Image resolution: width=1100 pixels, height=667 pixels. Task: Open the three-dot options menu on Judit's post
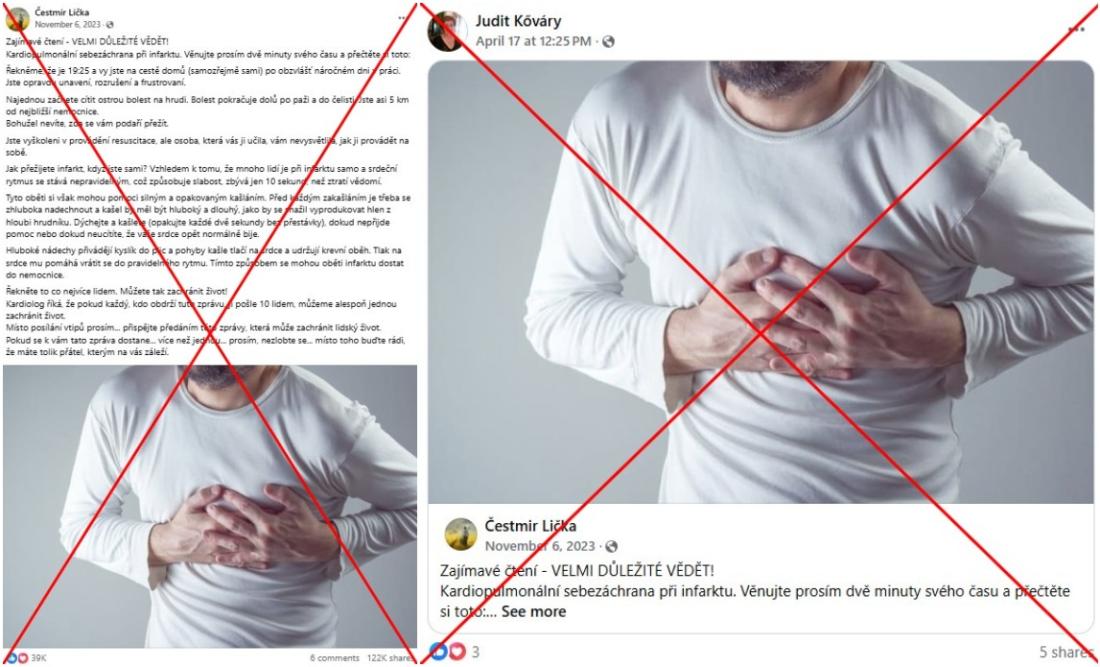pyautogui.click(x=1075, y=29)
